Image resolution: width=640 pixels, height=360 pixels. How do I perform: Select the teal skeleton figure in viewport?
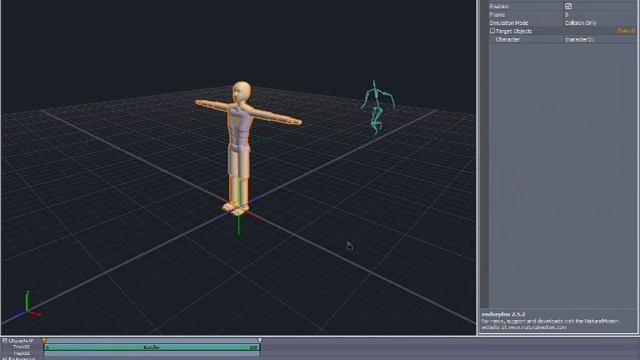(x=378, y=107)
